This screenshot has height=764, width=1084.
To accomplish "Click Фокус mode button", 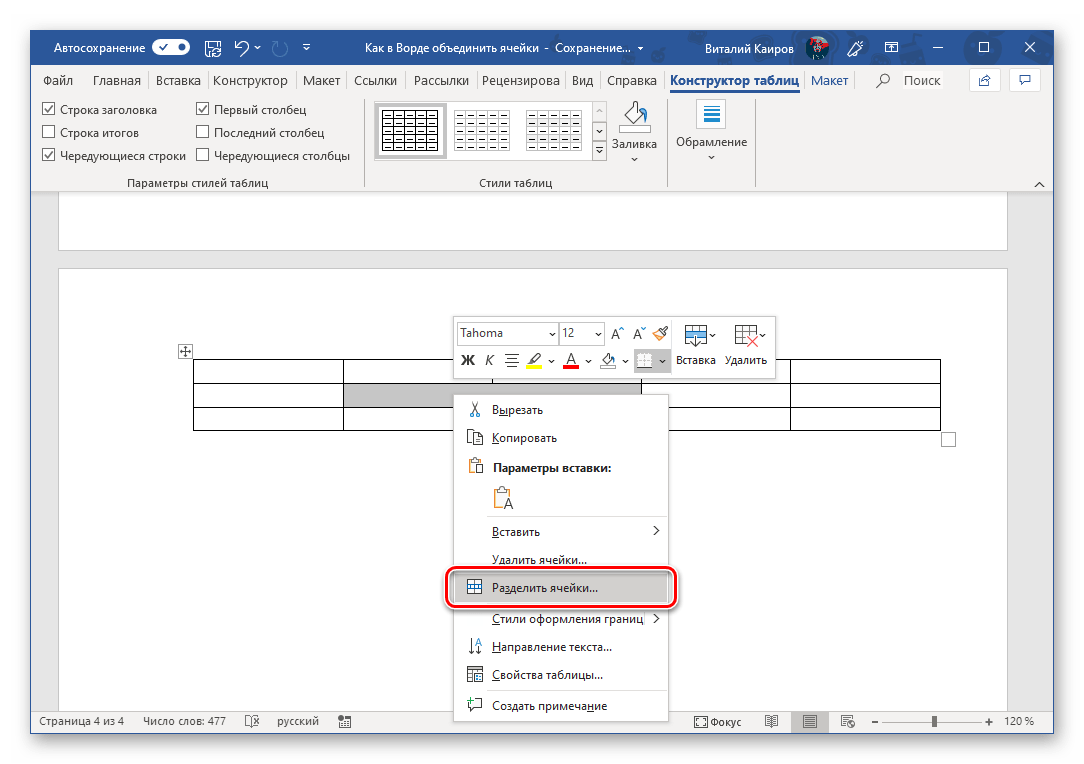I will [718, 721].
